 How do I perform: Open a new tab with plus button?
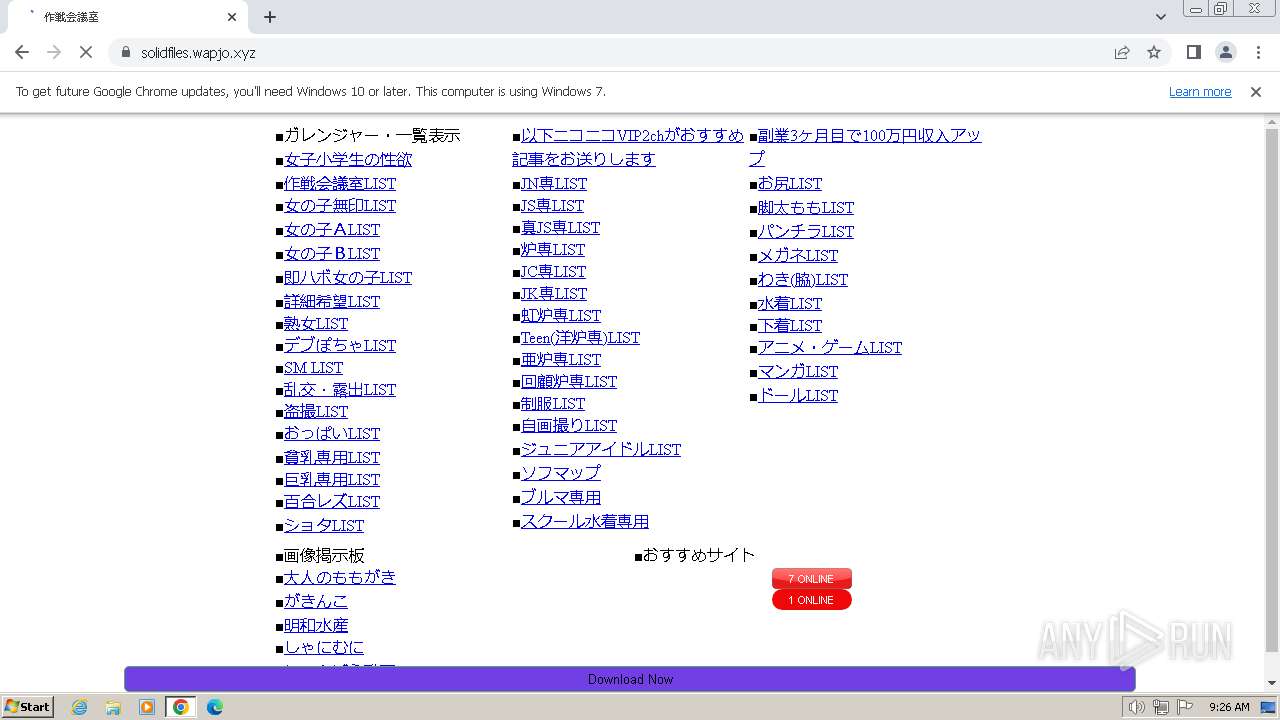(270, 17)
